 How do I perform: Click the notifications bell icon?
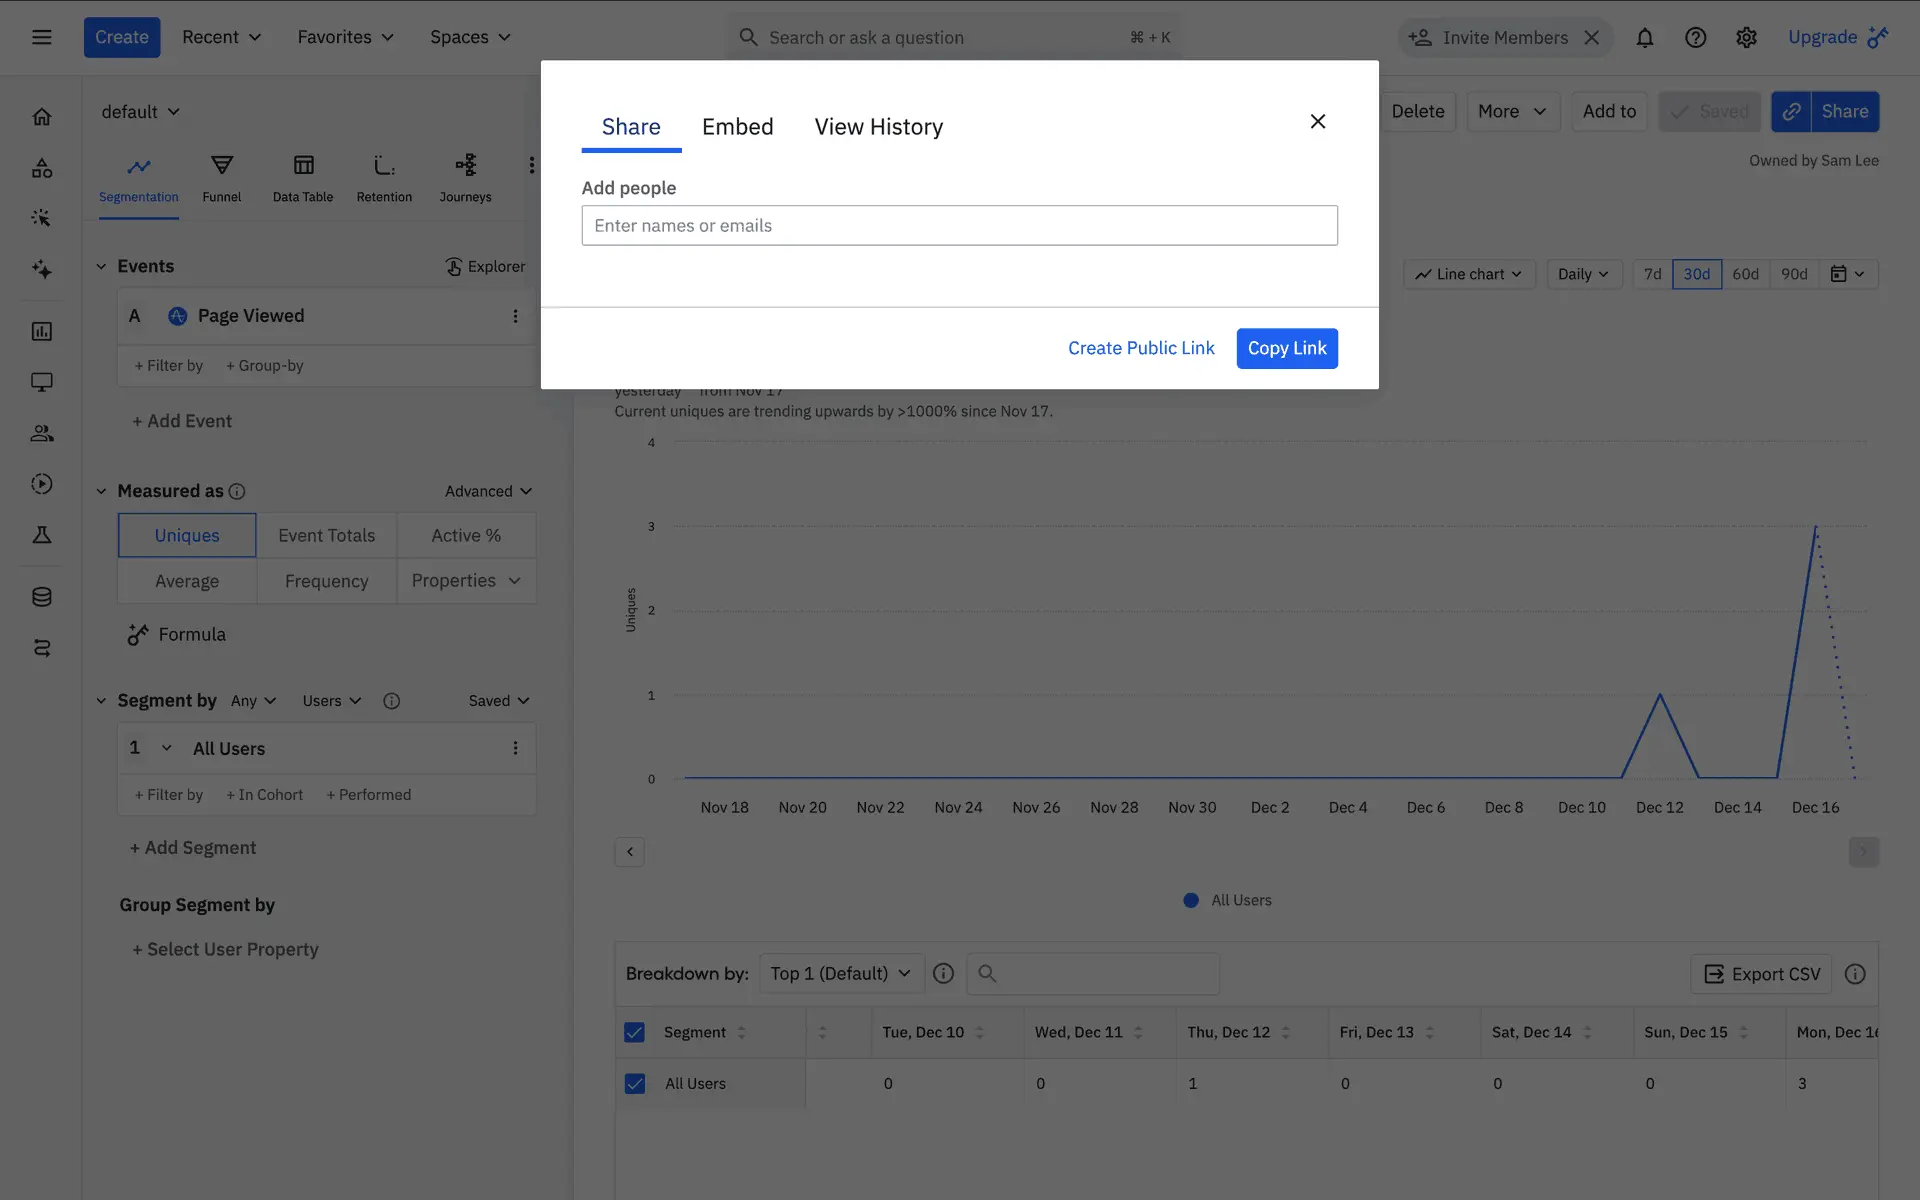point(1644,38)
